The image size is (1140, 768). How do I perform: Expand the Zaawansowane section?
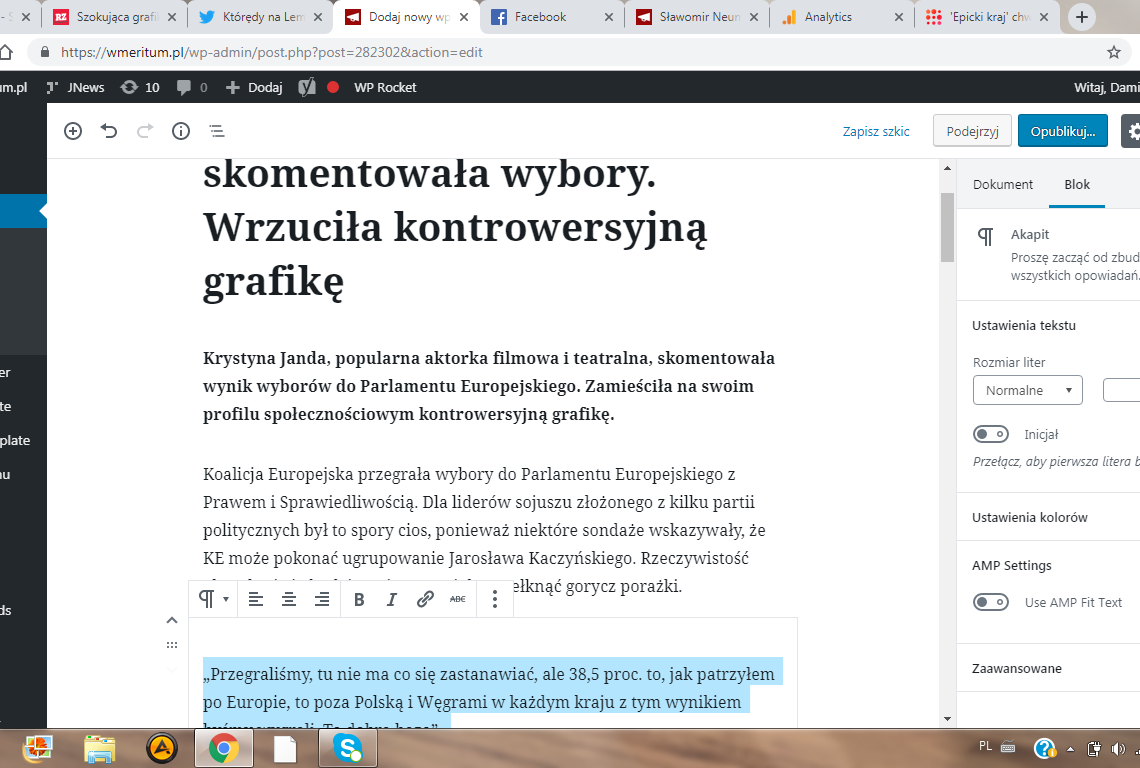(x=1017, y=668)
